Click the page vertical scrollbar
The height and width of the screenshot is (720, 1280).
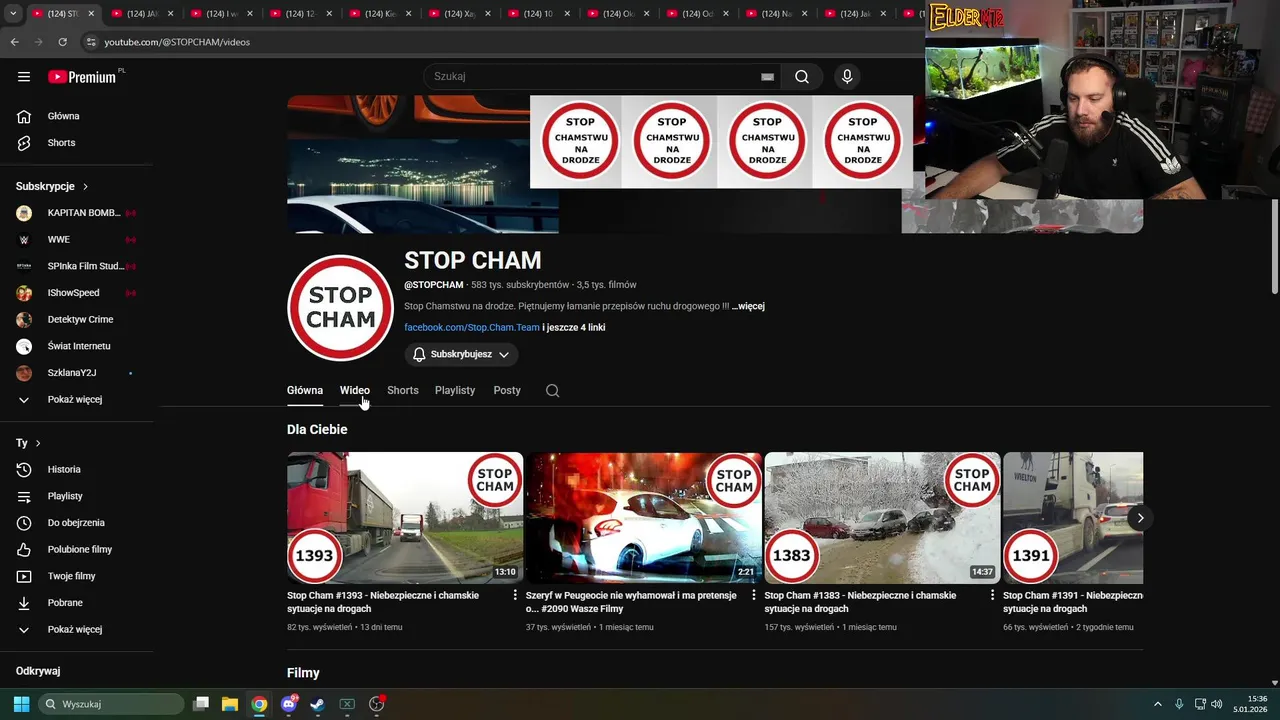(x=1274, y=246)
